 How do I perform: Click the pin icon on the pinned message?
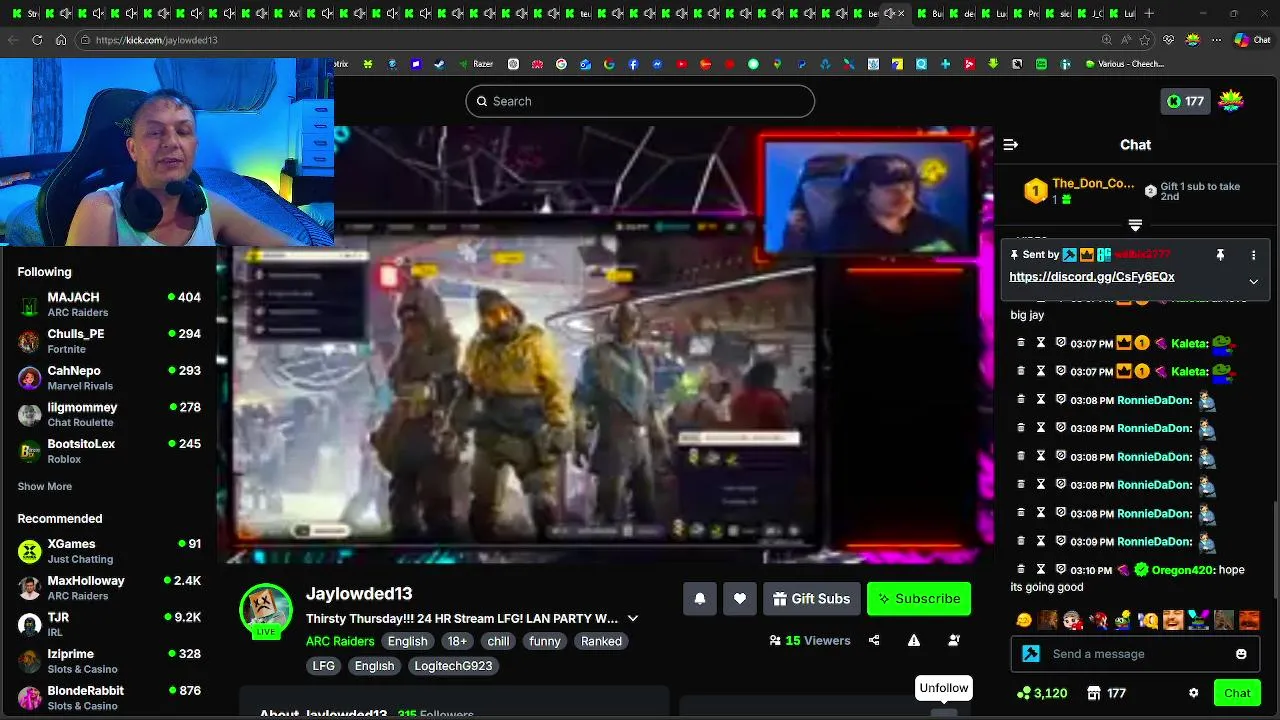tap(1220, 256)
